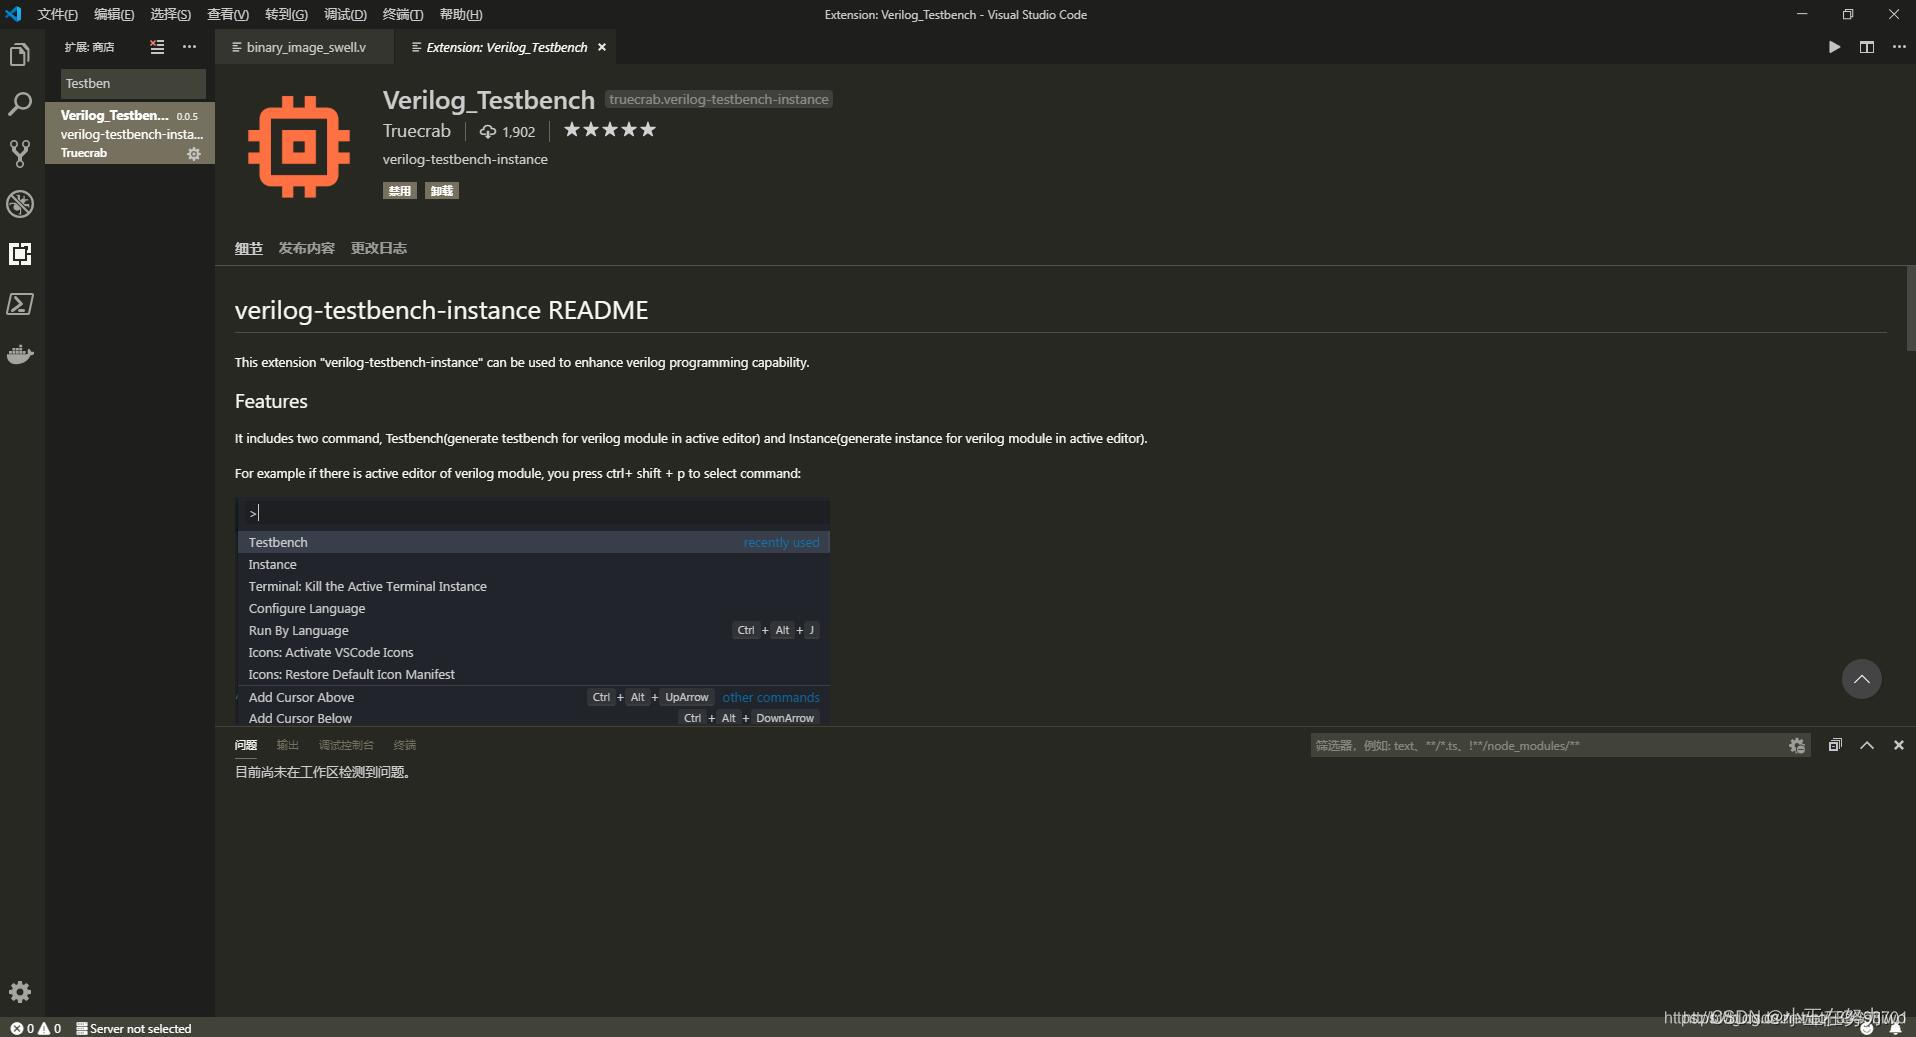The height and width of the screenshot is (1037, 1916).
Task: Open 选择(S) menu
Action: click(170, 14)
